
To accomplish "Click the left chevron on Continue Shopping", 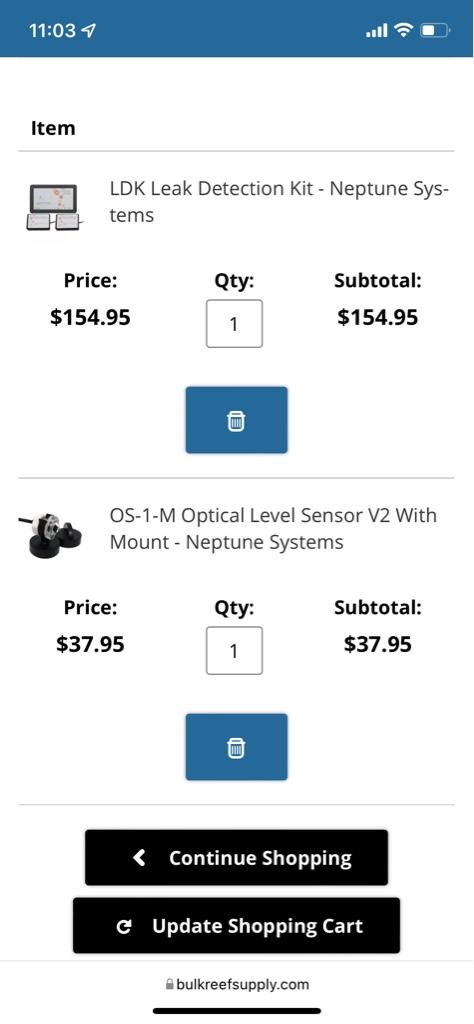I will pos(139,857).
